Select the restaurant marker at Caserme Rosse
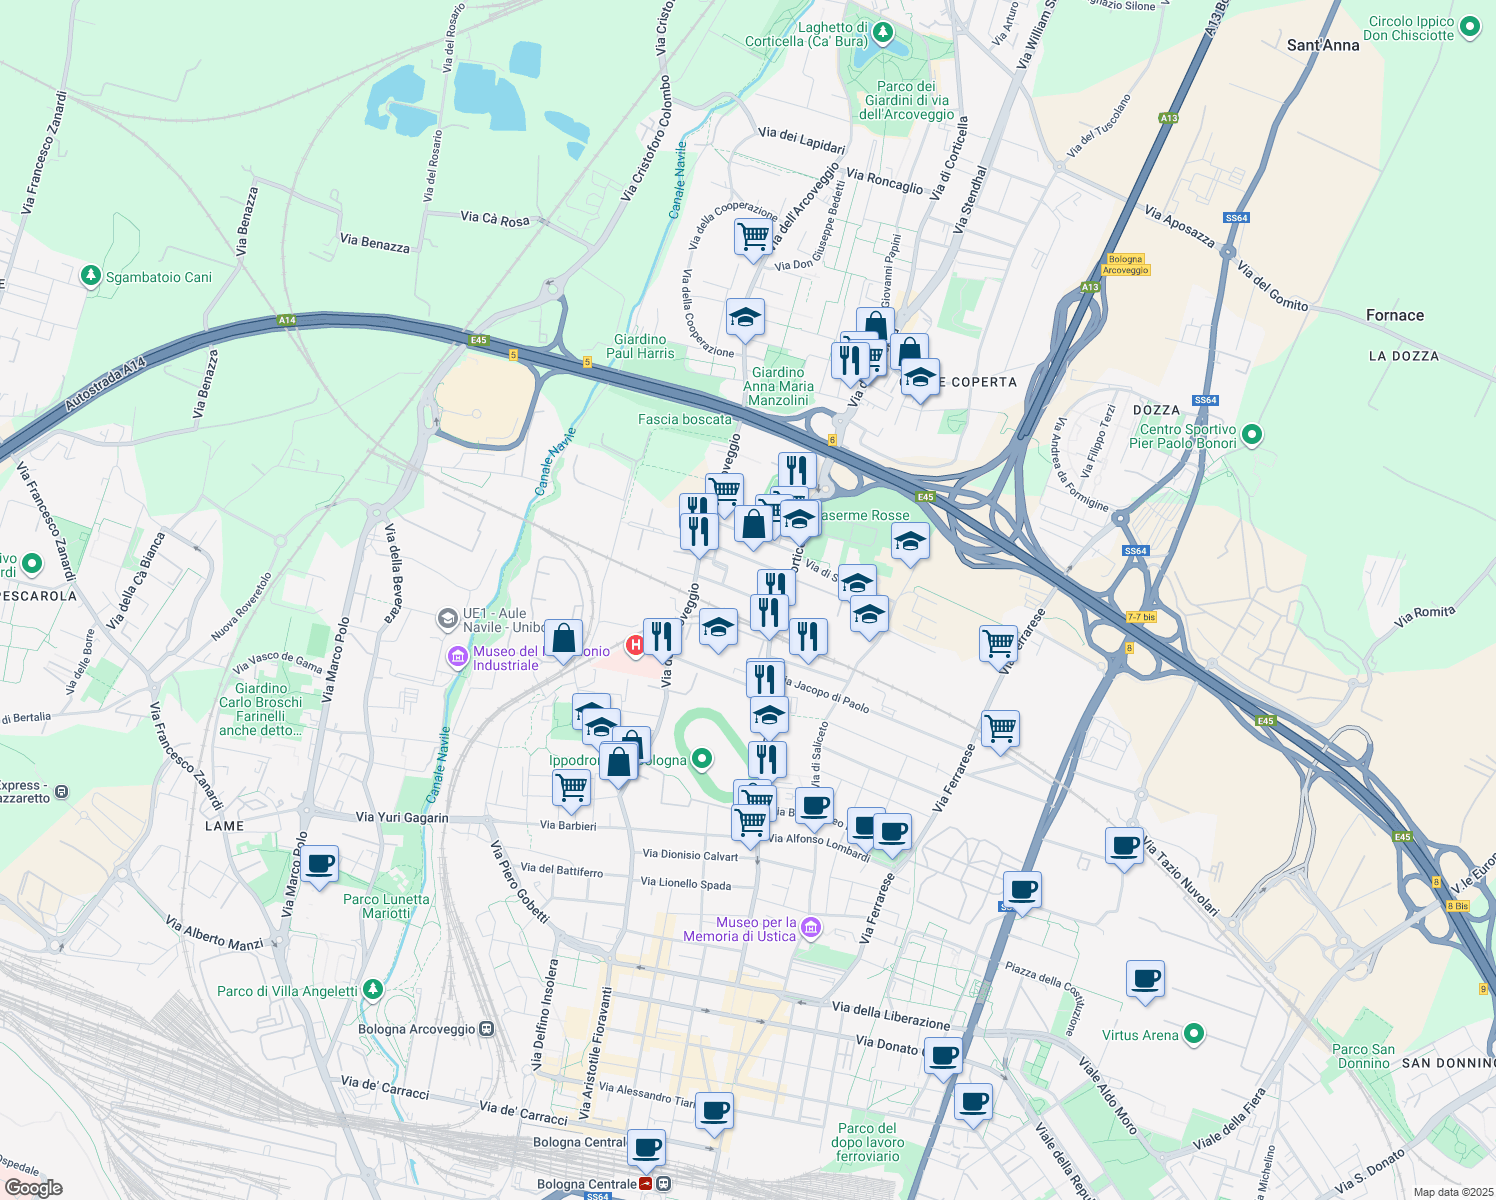Viewport: 1496px width, 1200px height. 797,466
